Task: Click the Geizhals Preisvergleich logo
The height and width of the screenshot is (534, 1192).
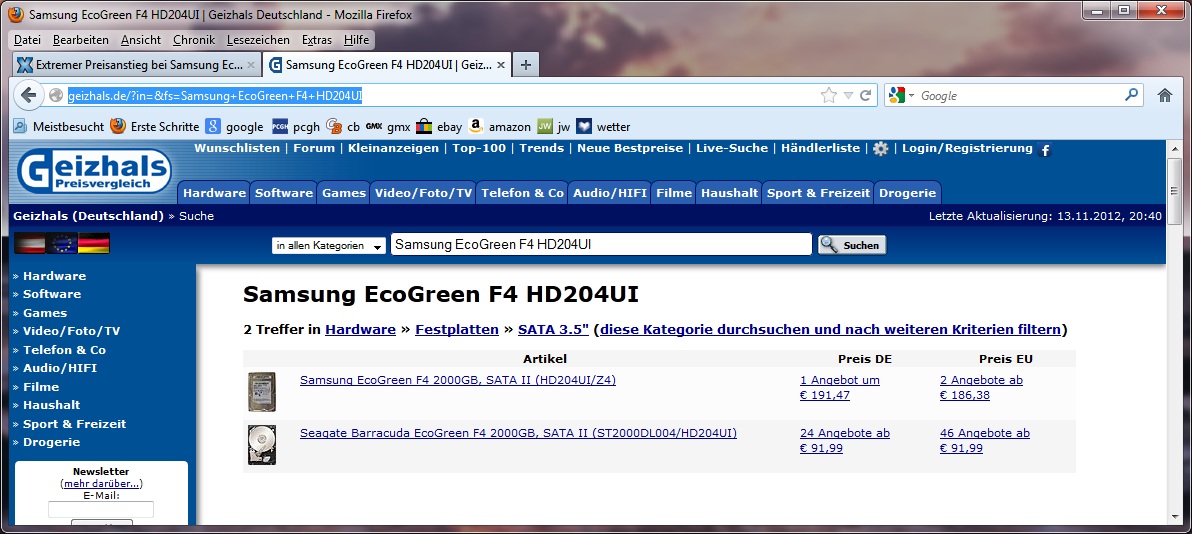Action: 94,171
